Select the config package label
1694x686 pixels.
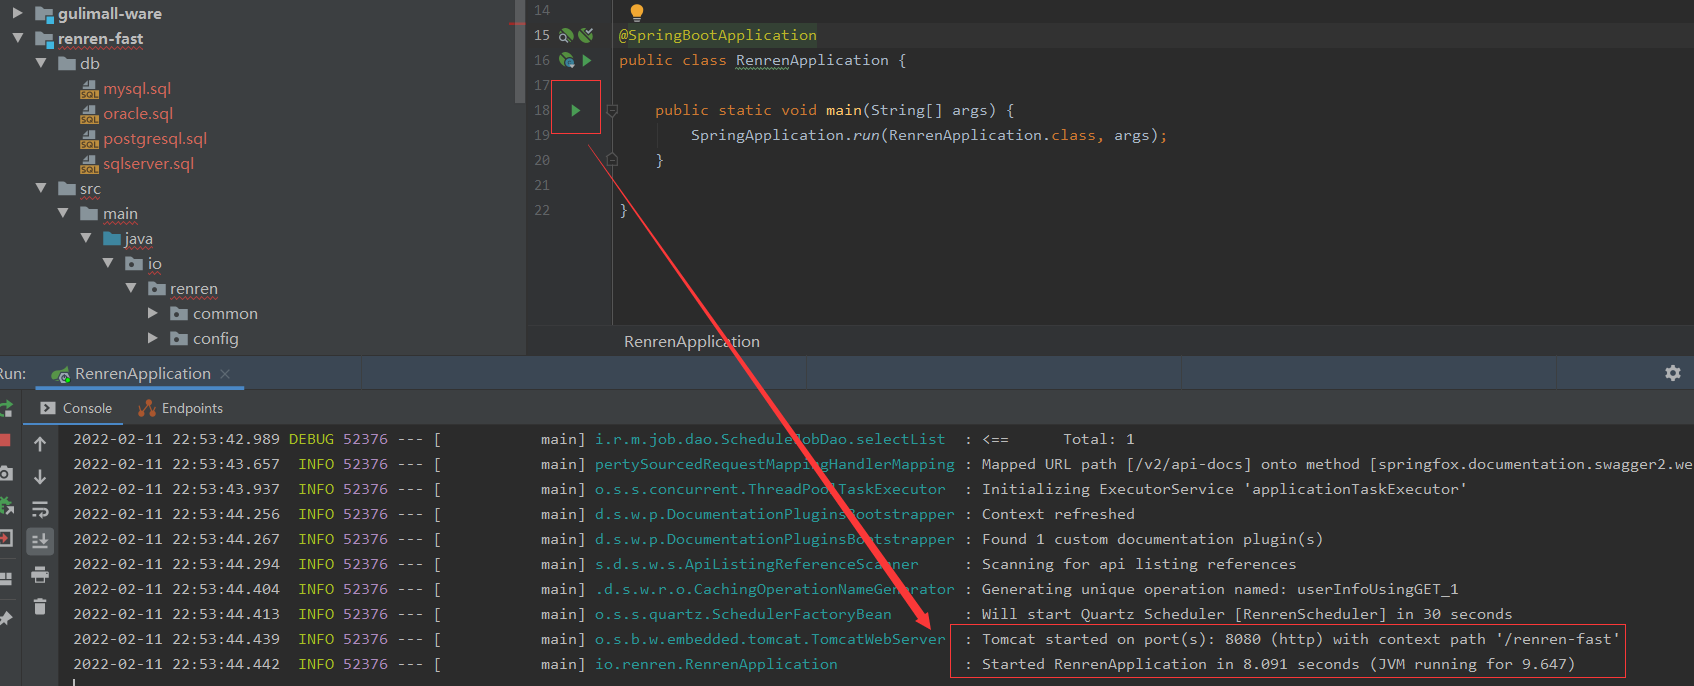216,339
